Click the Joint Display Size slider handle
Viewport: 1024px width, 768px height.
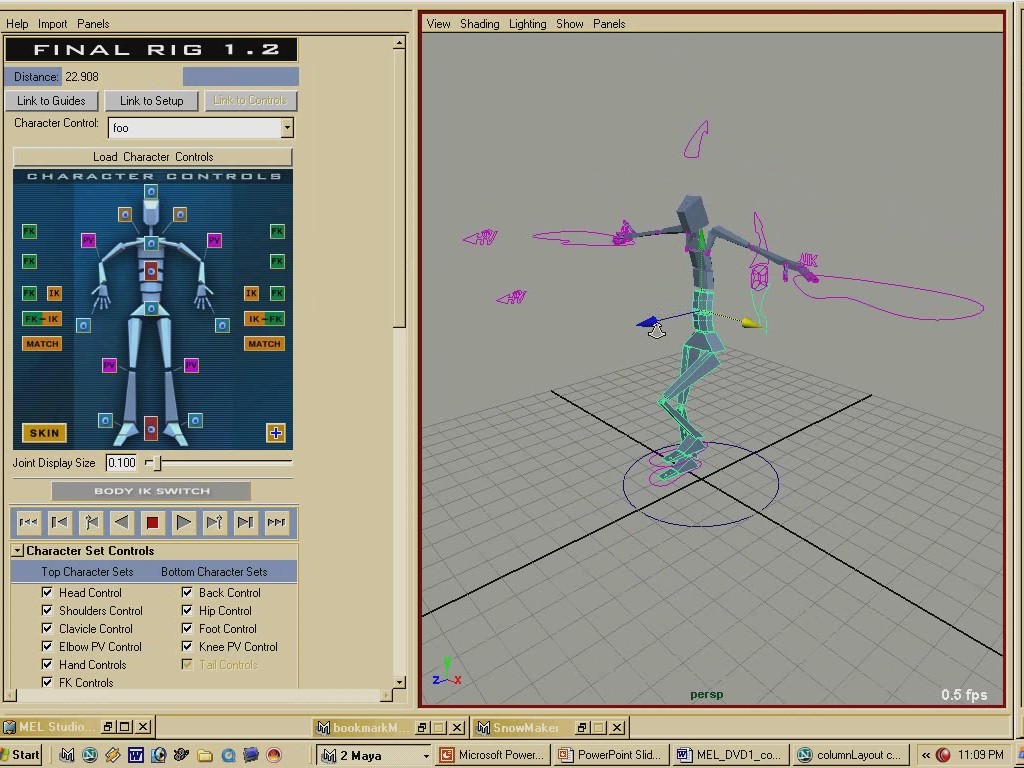(157, 463)
